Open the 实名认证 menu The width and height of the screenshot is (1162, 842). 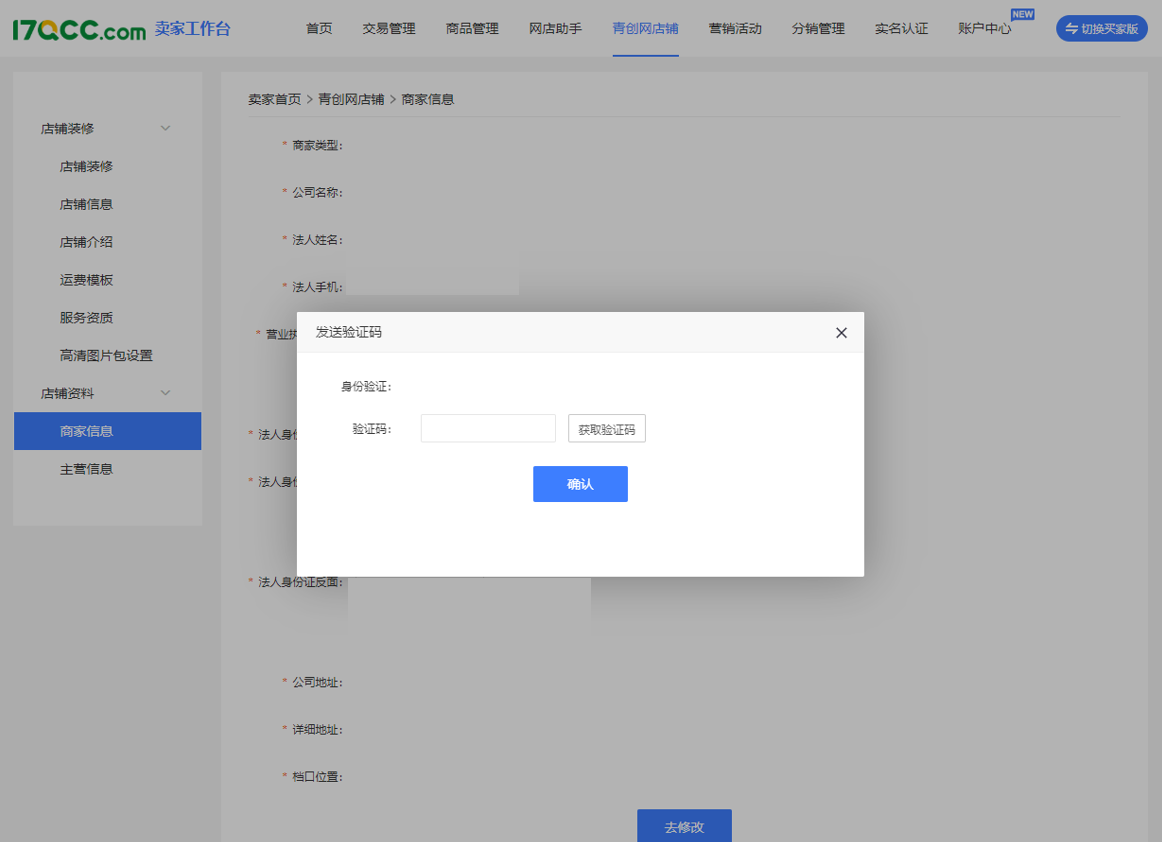901,29
